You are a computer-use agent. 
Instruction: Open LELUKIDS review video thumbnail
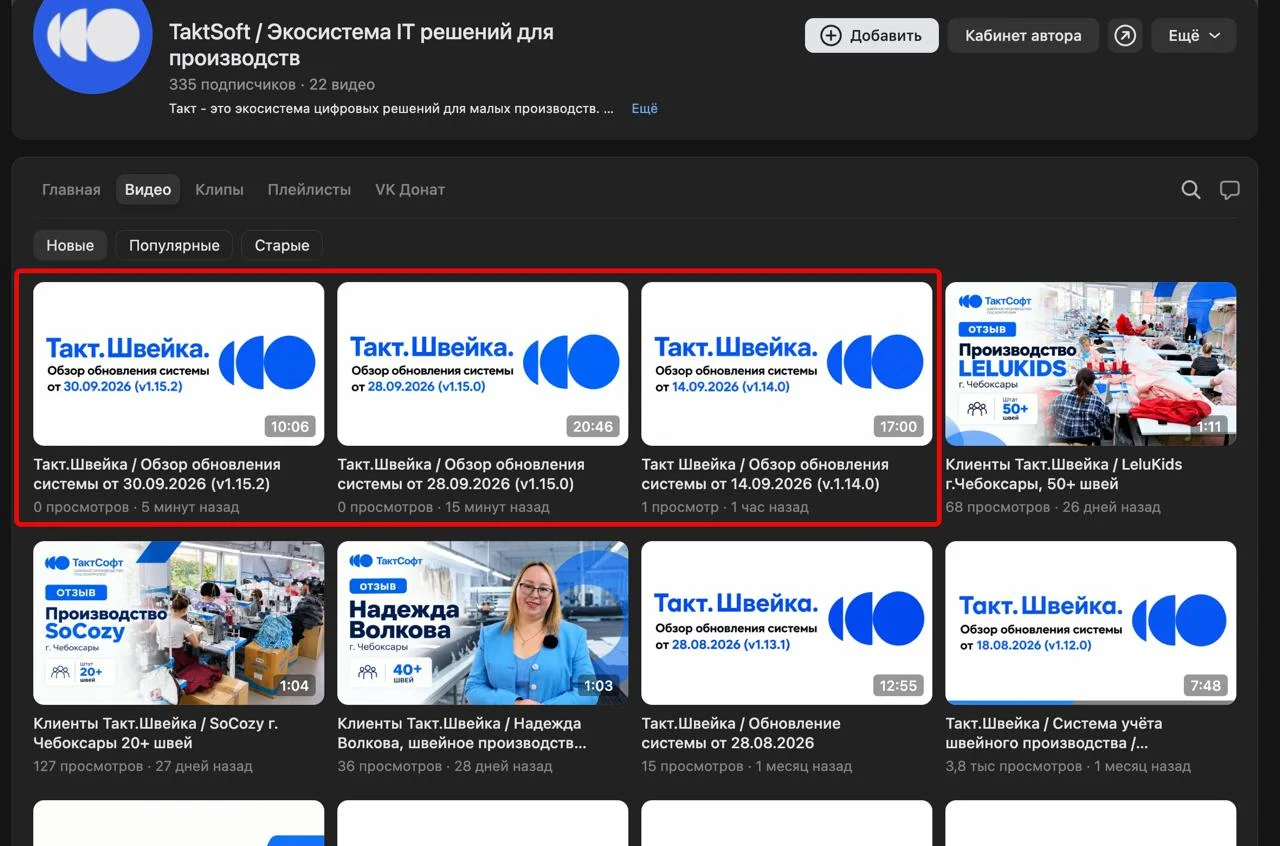(x=1091, y=364)
